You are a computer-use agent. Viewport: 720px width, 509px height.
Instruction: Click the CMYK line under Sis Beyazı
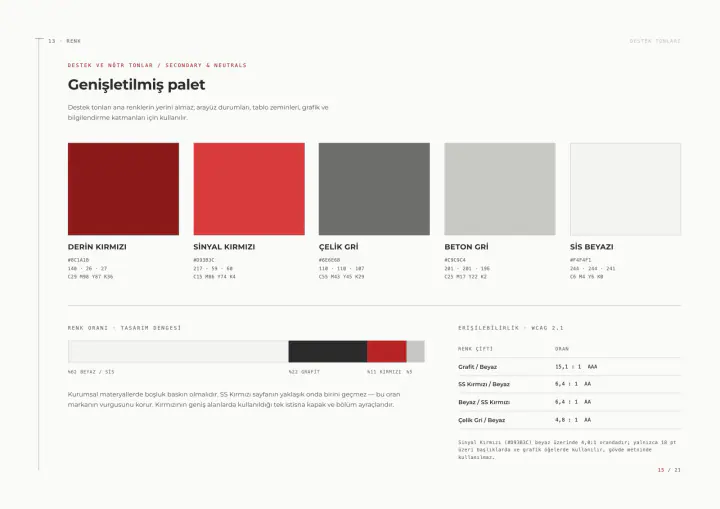586,277
